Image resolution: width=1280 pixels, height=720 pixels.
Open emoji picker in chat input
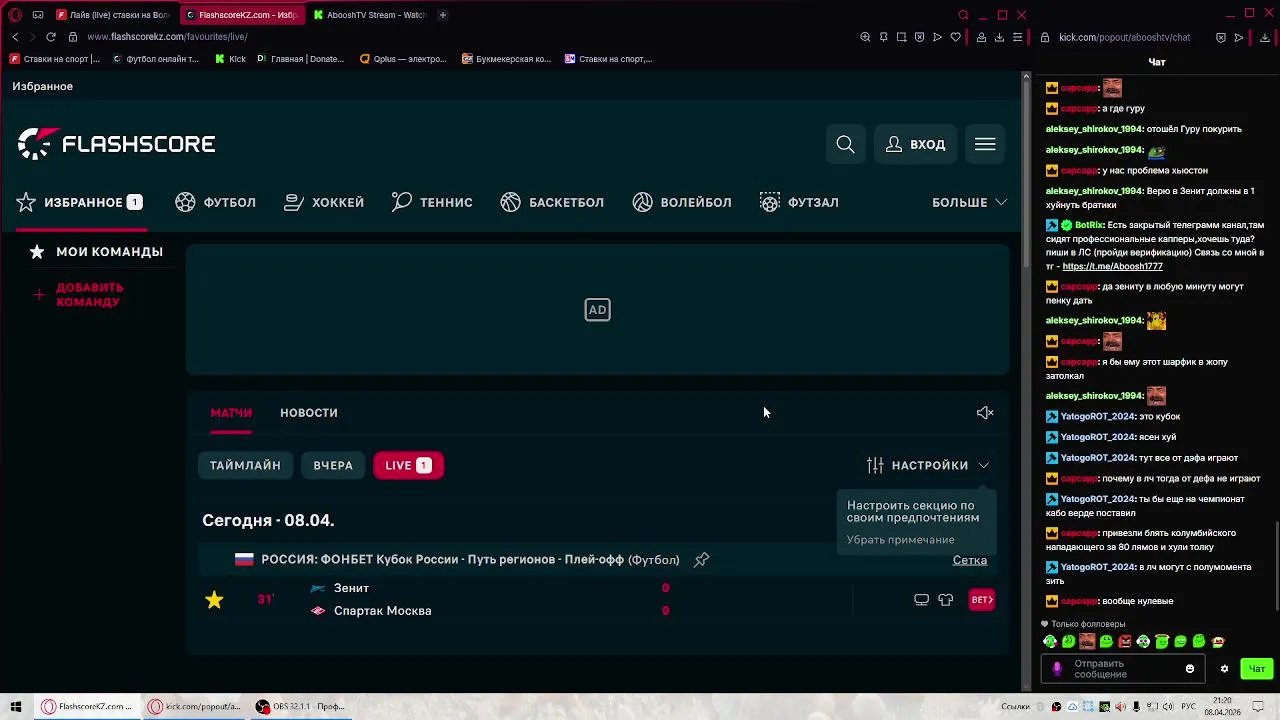(x=1189, y=669)
